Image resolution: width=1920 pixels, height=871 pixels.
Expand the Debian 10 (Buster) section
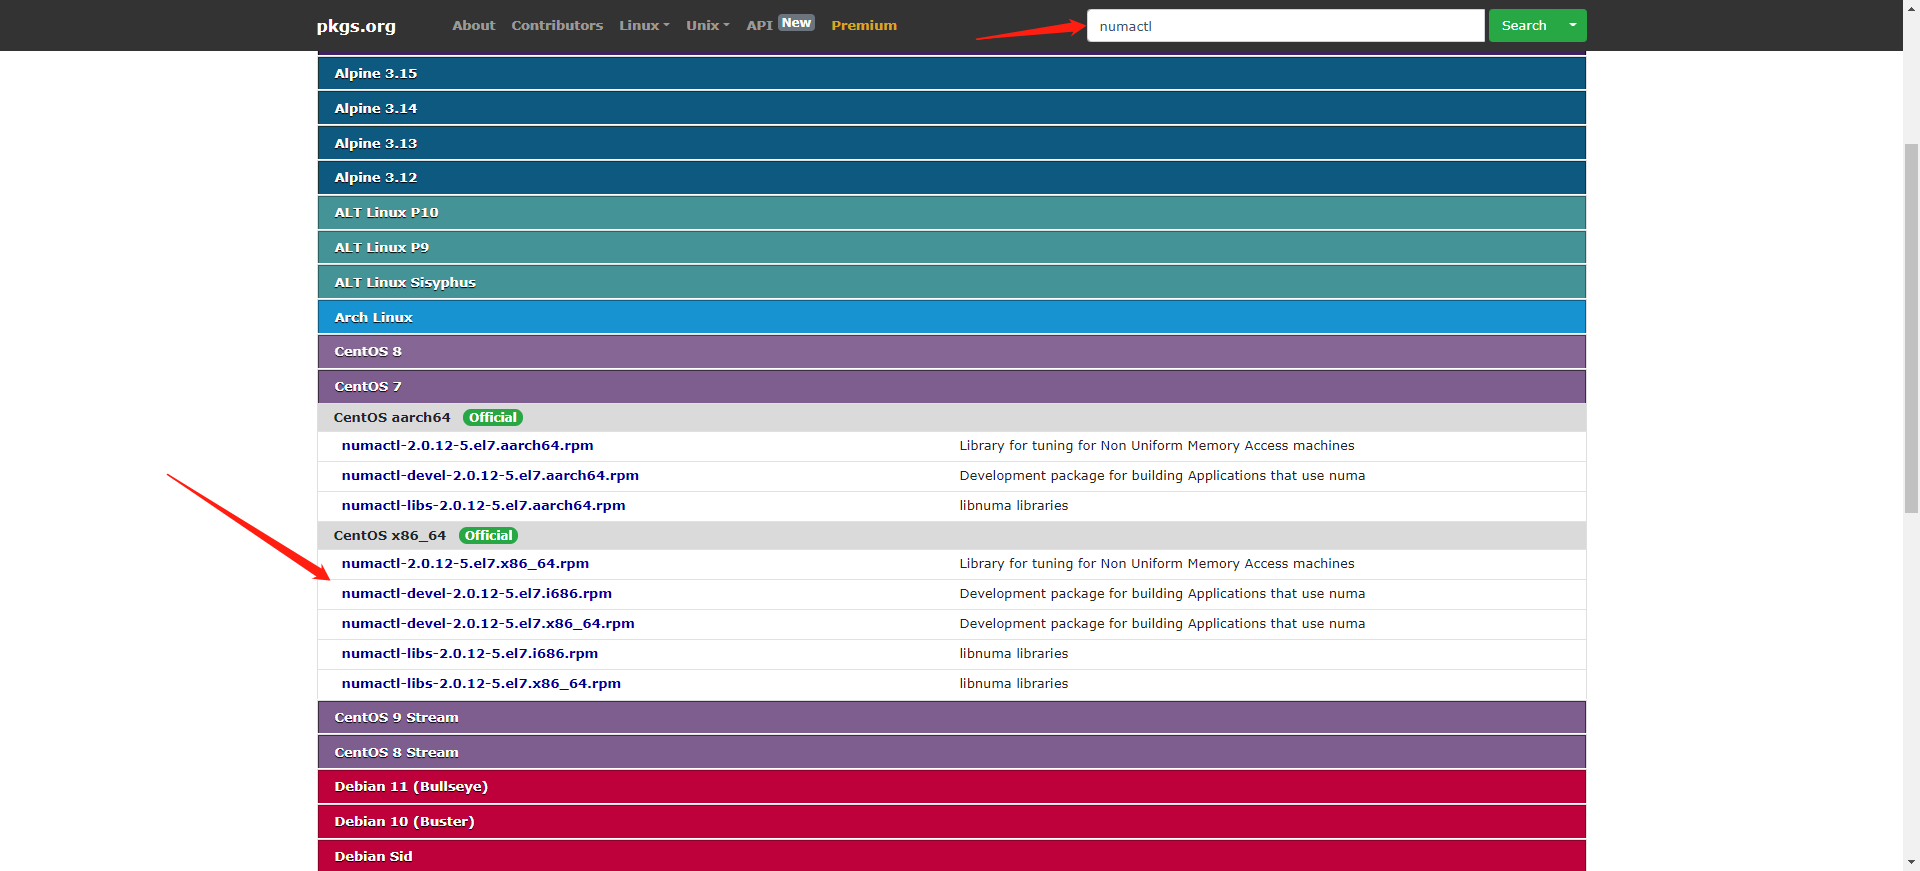pyautogui.click(x=951, y=821)
